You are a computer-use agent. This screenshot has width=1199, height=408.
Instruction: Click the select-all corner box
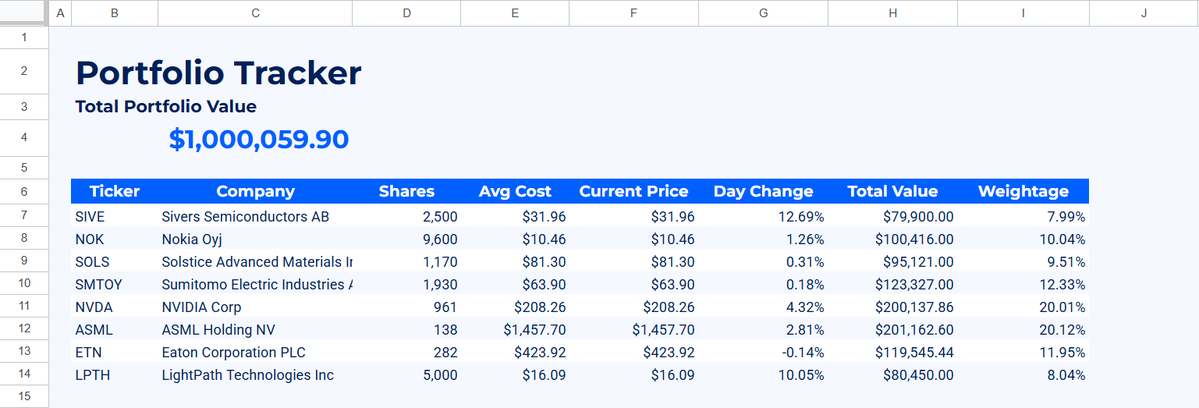(x=24, y=13)
